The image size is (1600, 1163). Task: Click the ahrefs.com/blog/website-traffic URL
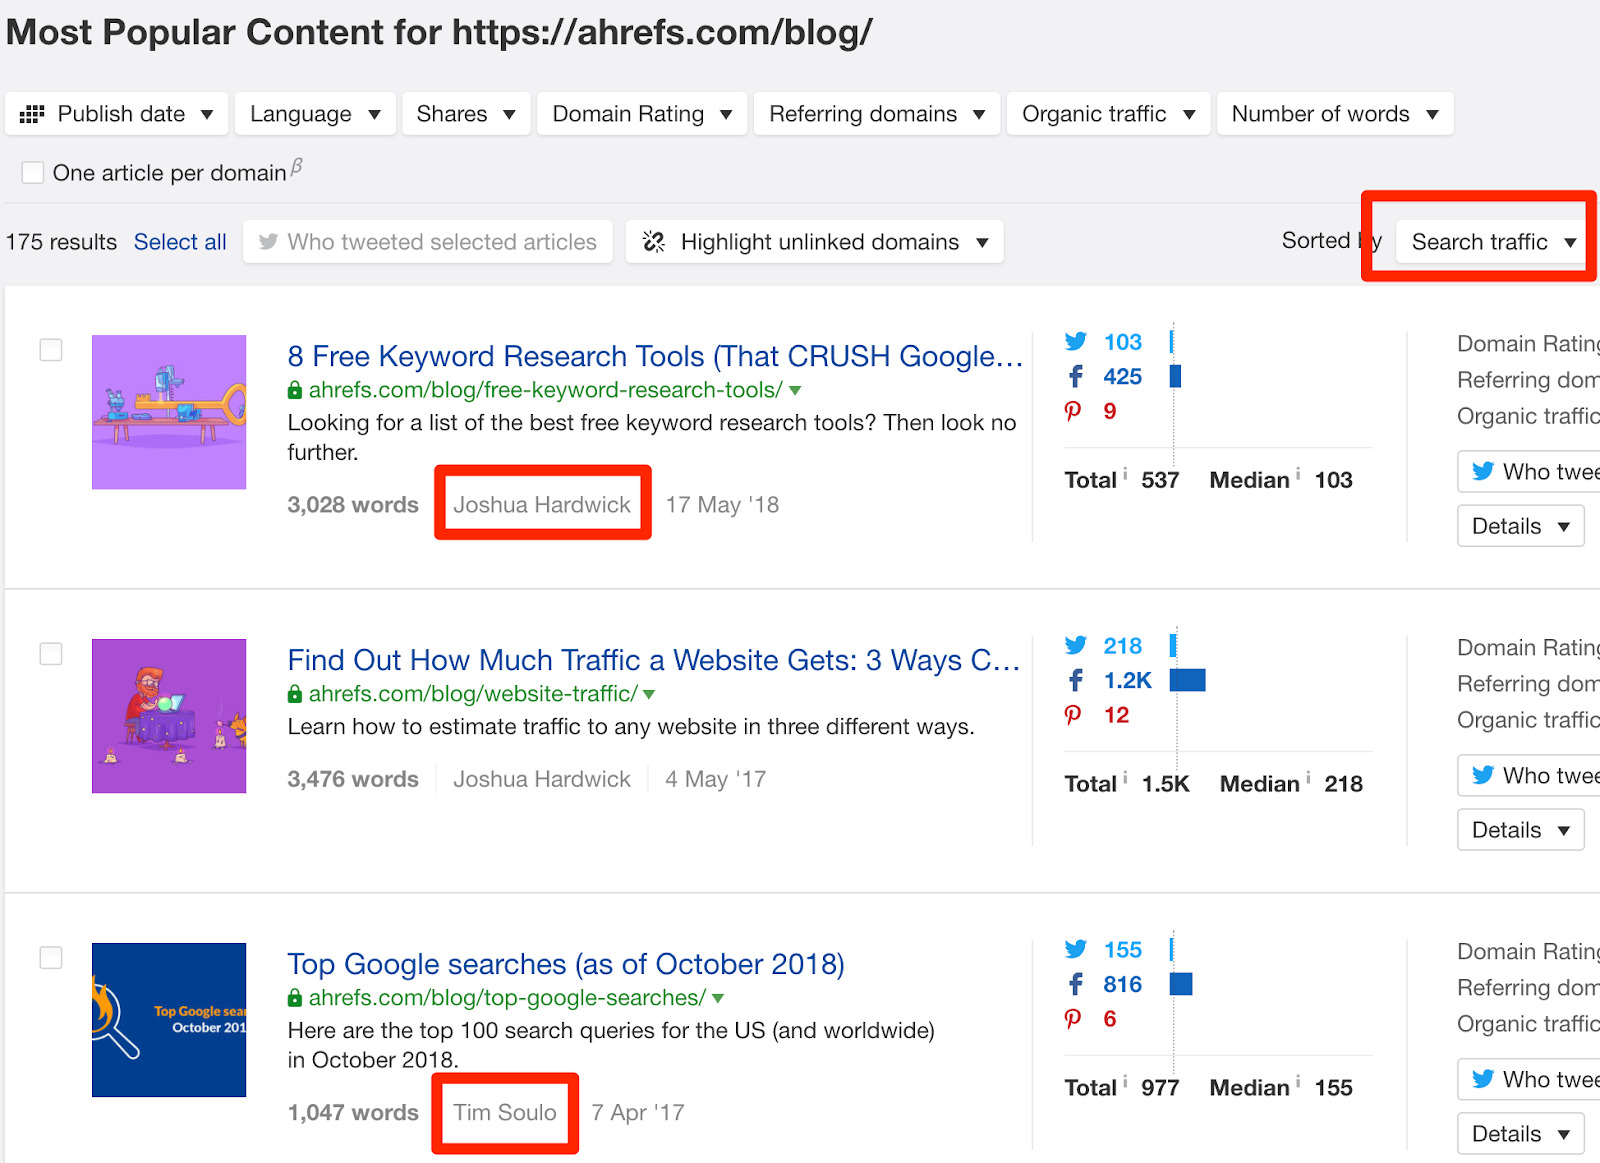473,694
